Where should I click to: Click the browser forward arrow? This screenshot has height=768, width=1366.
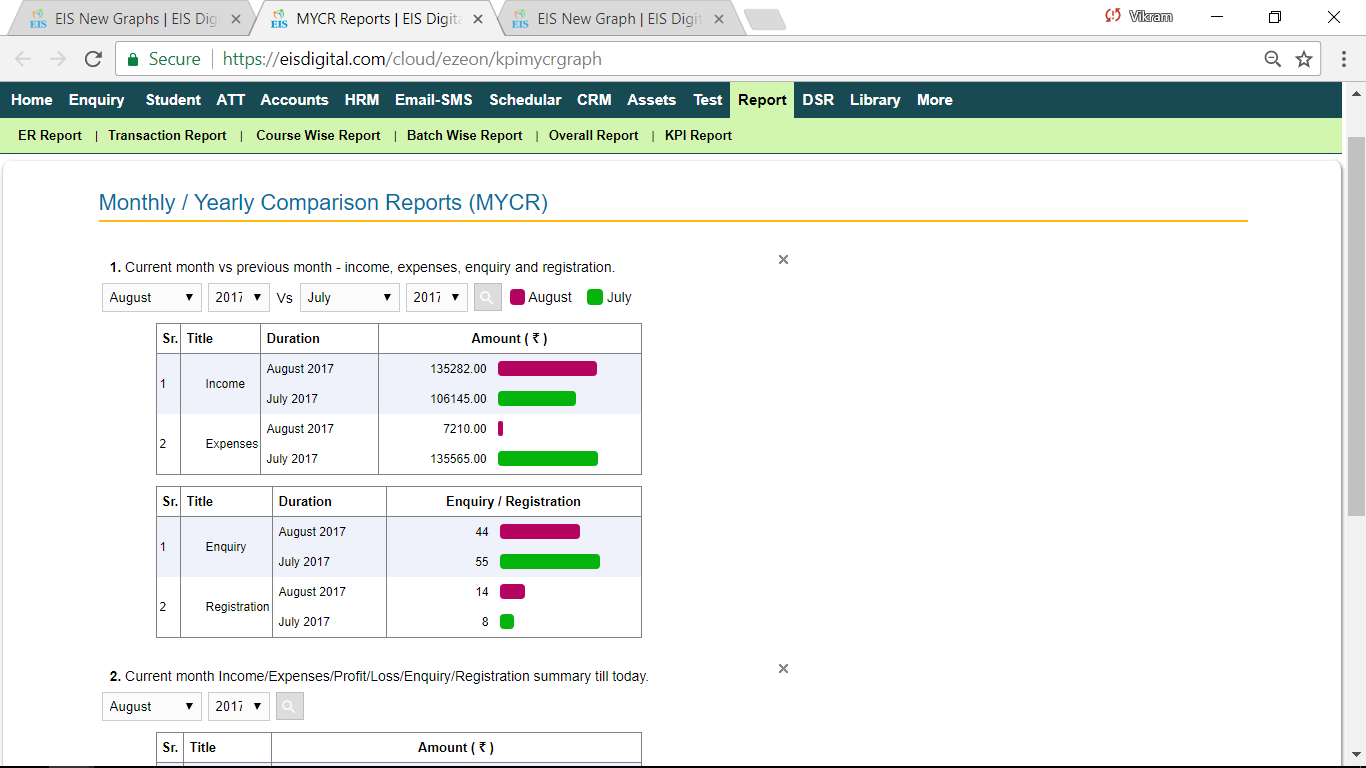pyautogui.click(x=57, y=58)
